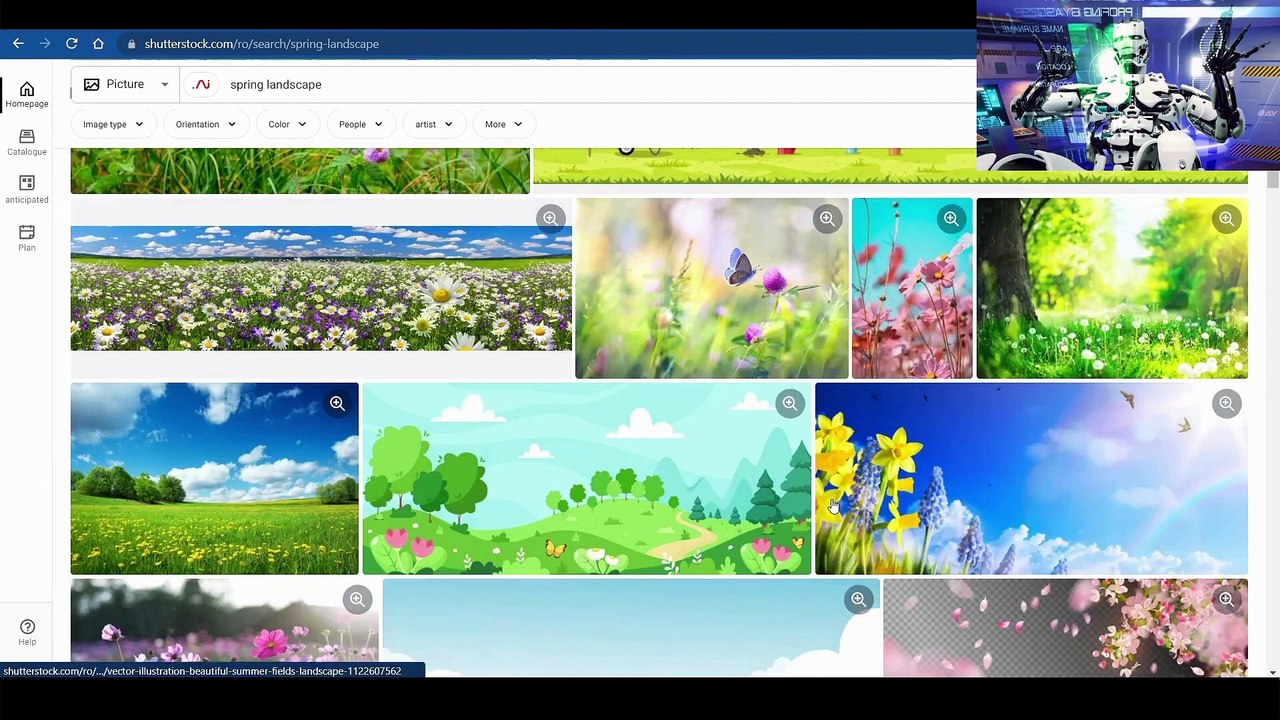Viewport: 1280px width, 720px height.
Task: Click the spring landscape search field
Action: (x=600, y=85)
